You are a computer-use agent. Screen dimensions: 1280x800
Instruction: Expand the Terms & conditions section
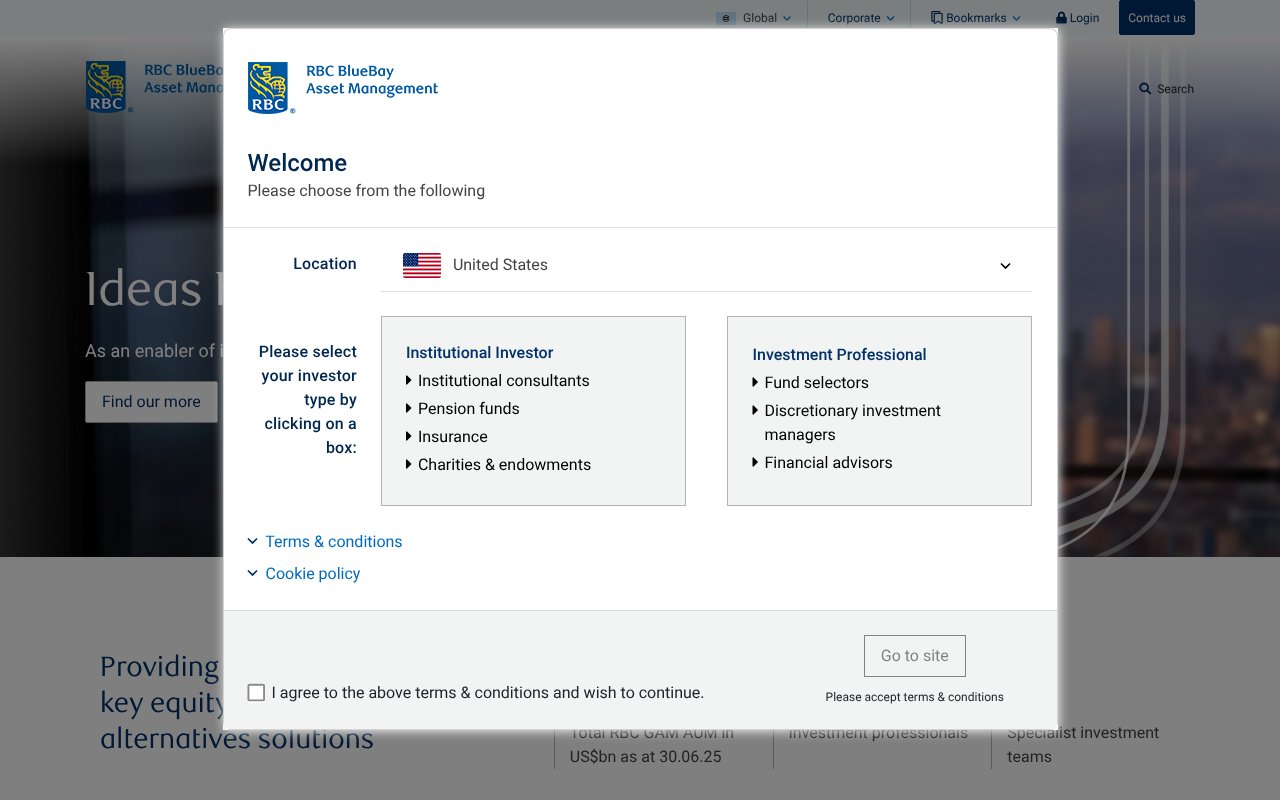(333, 541)
